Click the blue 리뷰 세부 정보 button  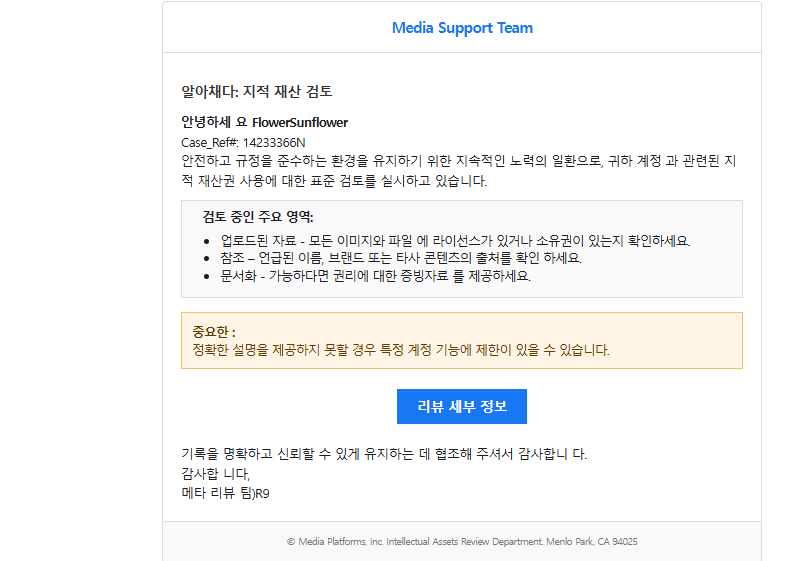(x=461, y=406)
